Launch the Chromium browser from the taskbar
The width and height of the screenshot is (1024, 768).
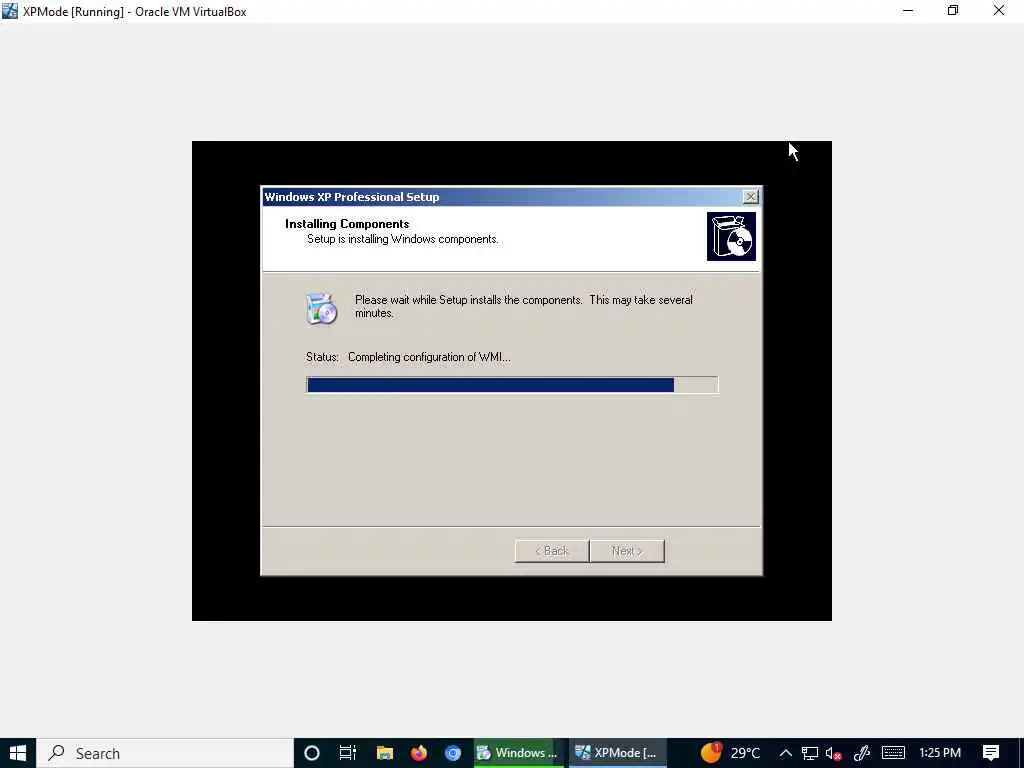point(453,753)
